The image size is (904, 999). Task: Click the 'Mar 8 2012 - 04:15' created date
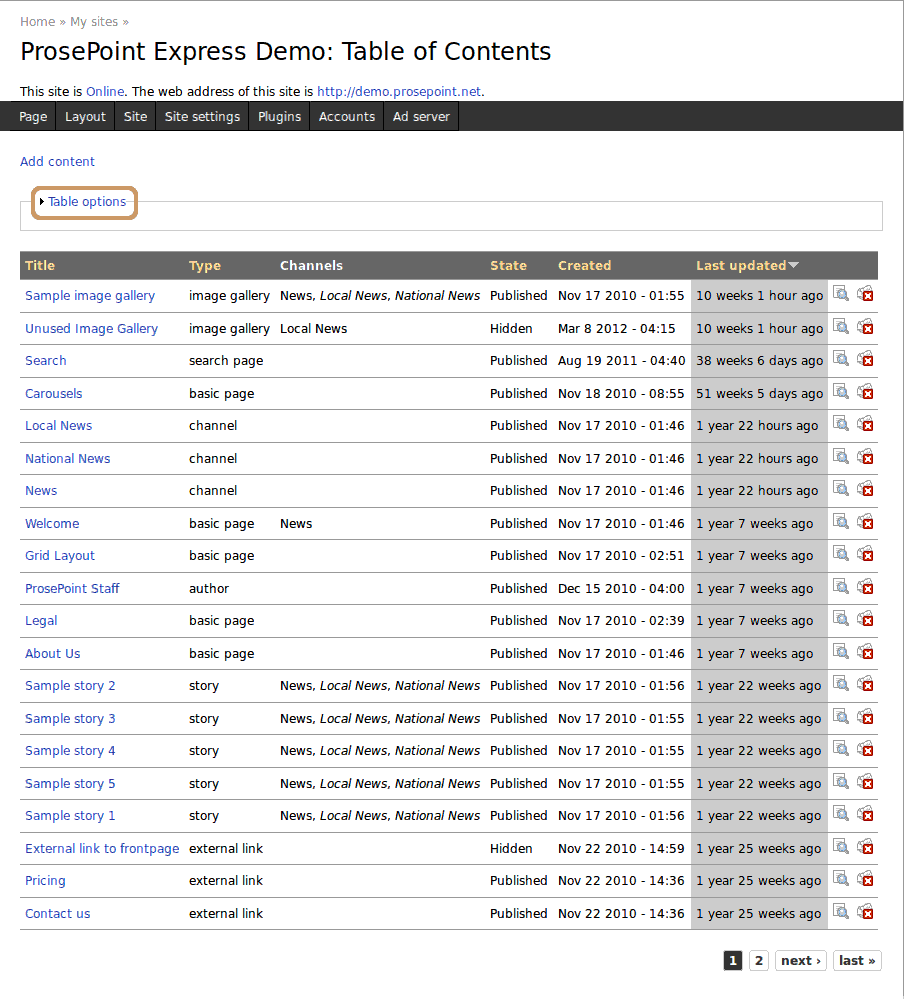click(617, 329)
